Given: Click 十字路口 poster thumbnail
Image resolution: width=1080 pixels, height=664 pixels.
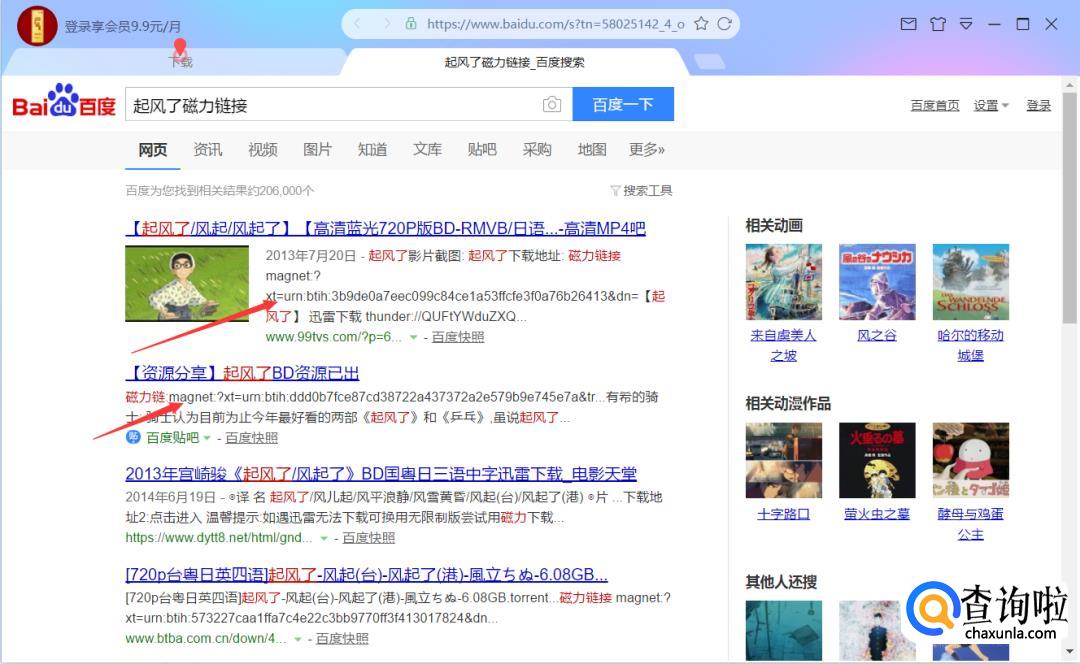Looking at the screenshot, I should [x=784, y=460].
